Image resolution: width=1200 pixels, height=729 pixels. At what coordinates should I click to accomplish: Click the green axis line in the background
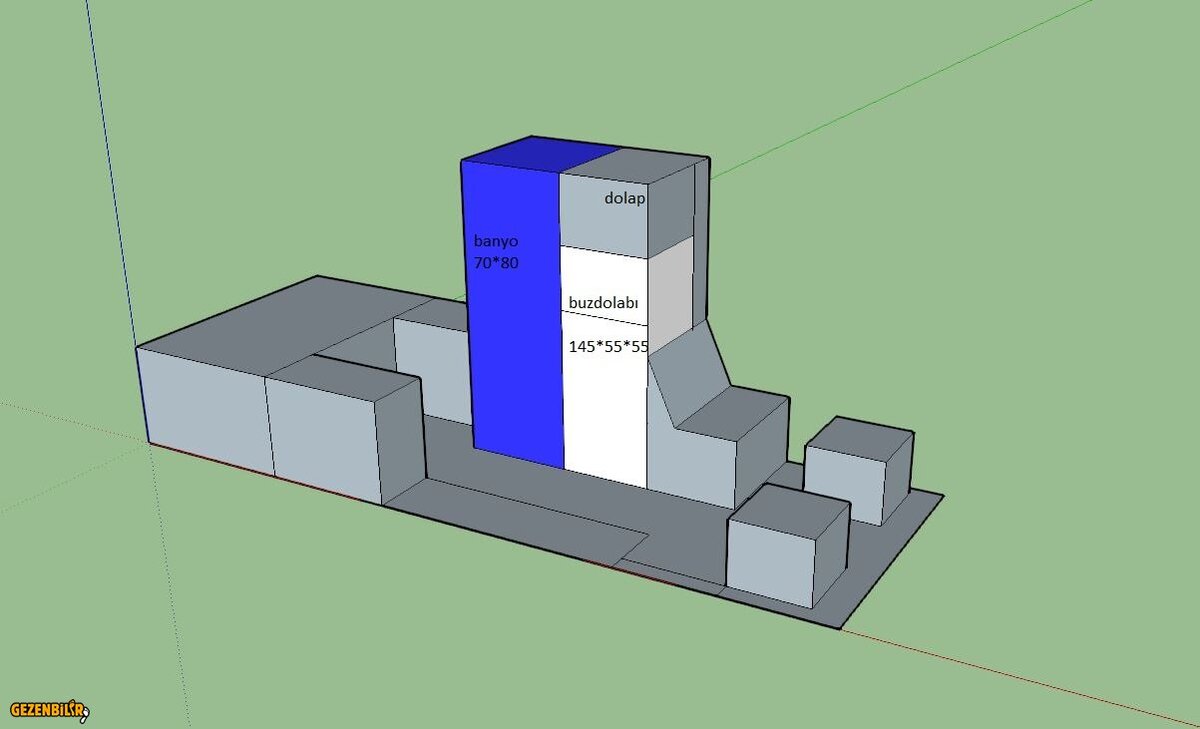900,92
